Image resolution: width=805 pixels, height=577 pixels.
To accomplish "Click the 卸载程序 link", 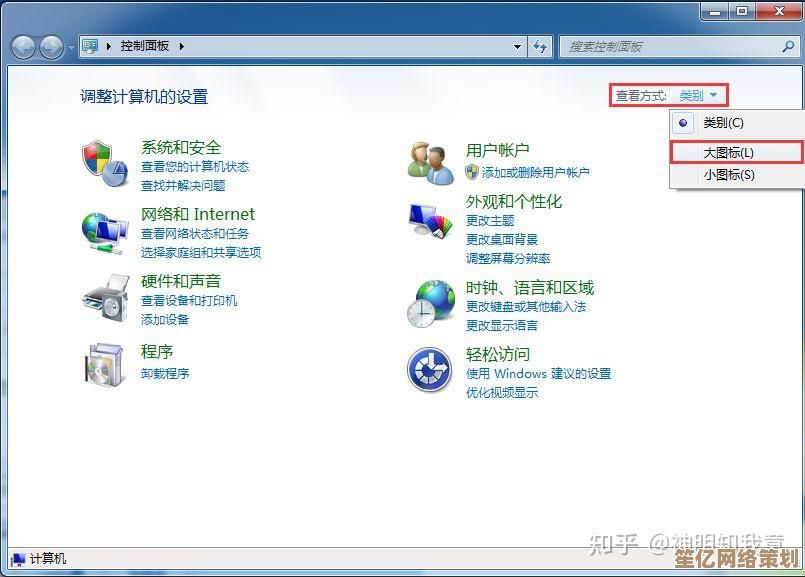I will (165, 374).
